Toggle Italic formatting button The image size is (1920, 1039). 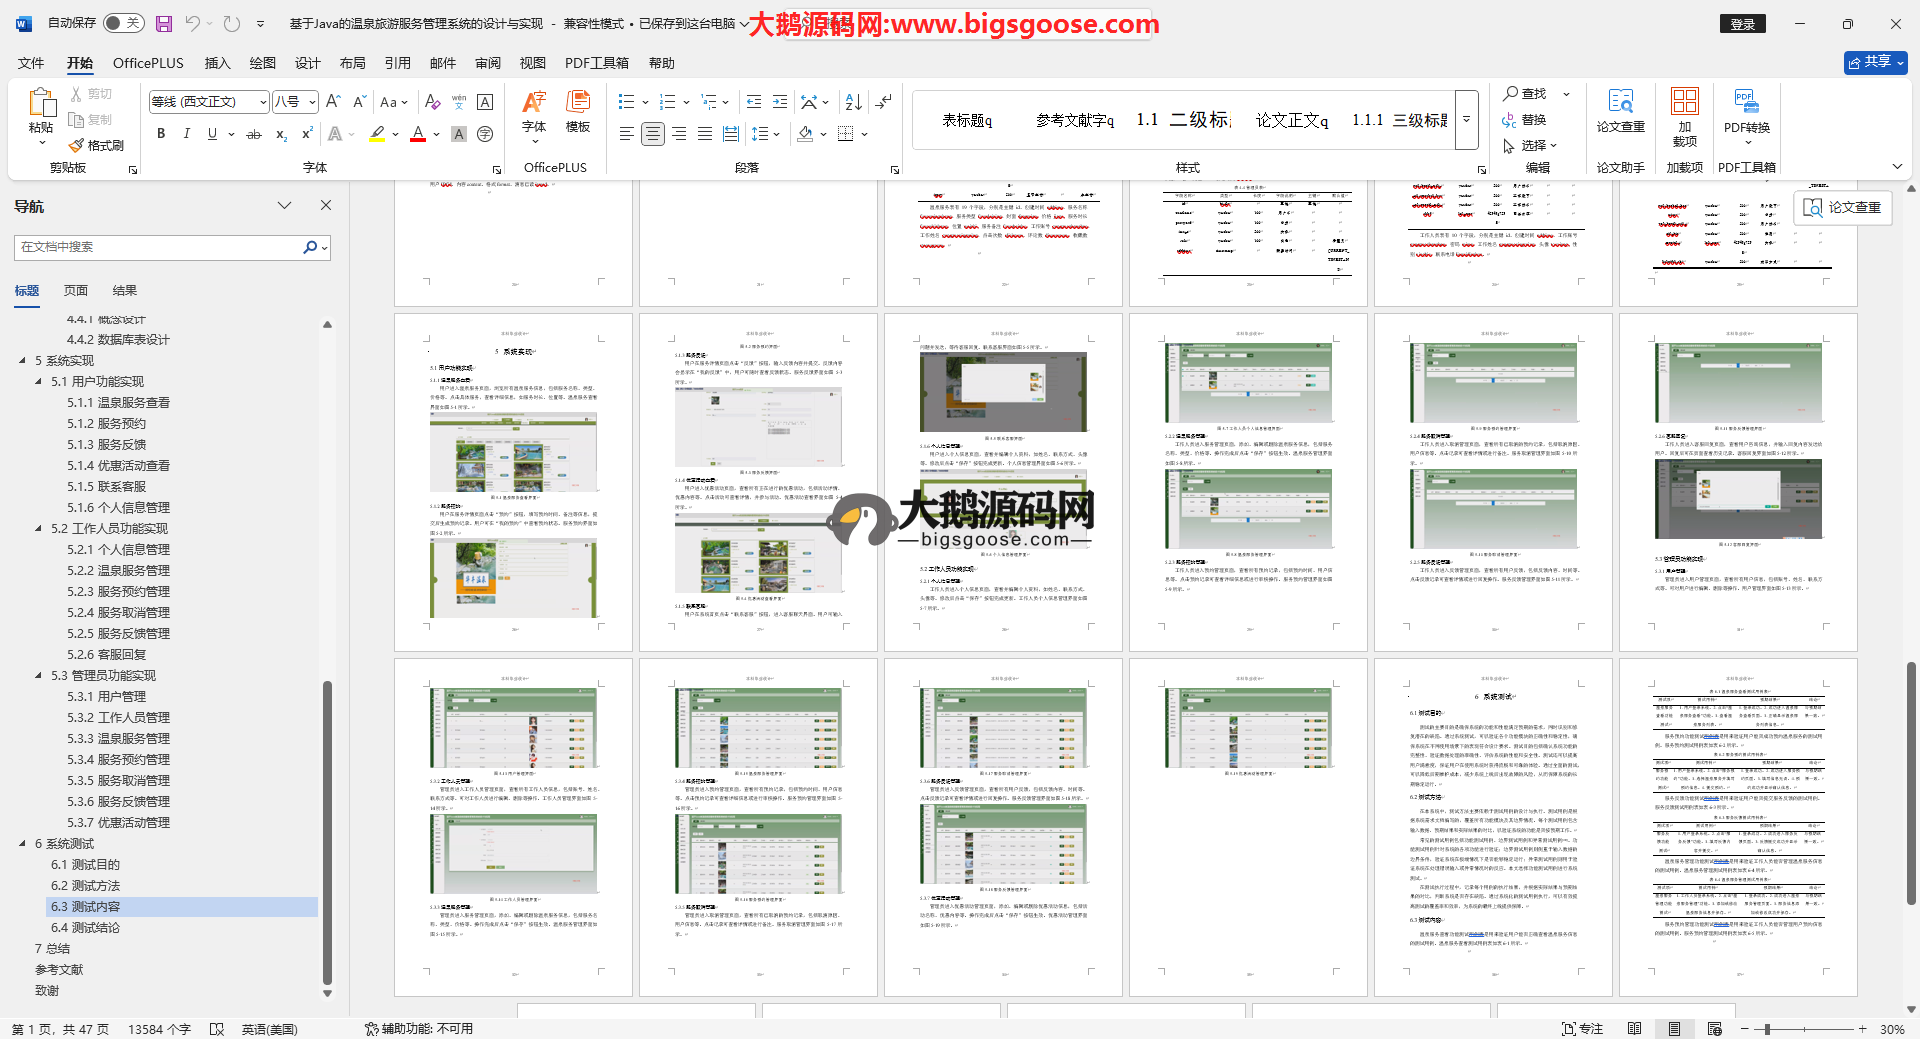[x=186, y=134]
